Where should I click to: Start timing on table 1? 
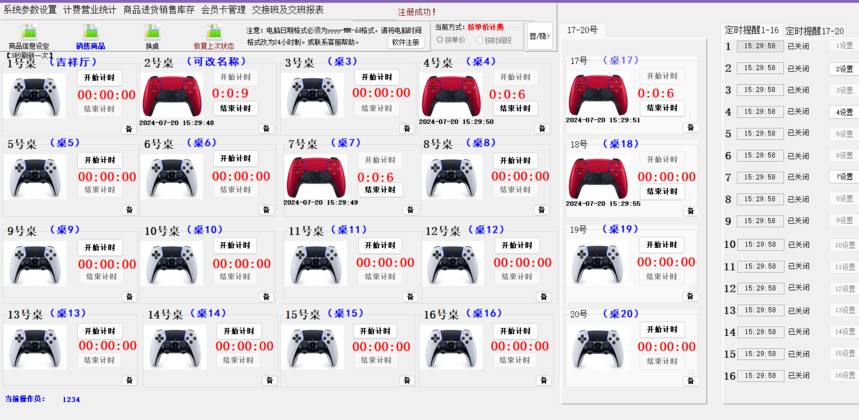(99, 78)
